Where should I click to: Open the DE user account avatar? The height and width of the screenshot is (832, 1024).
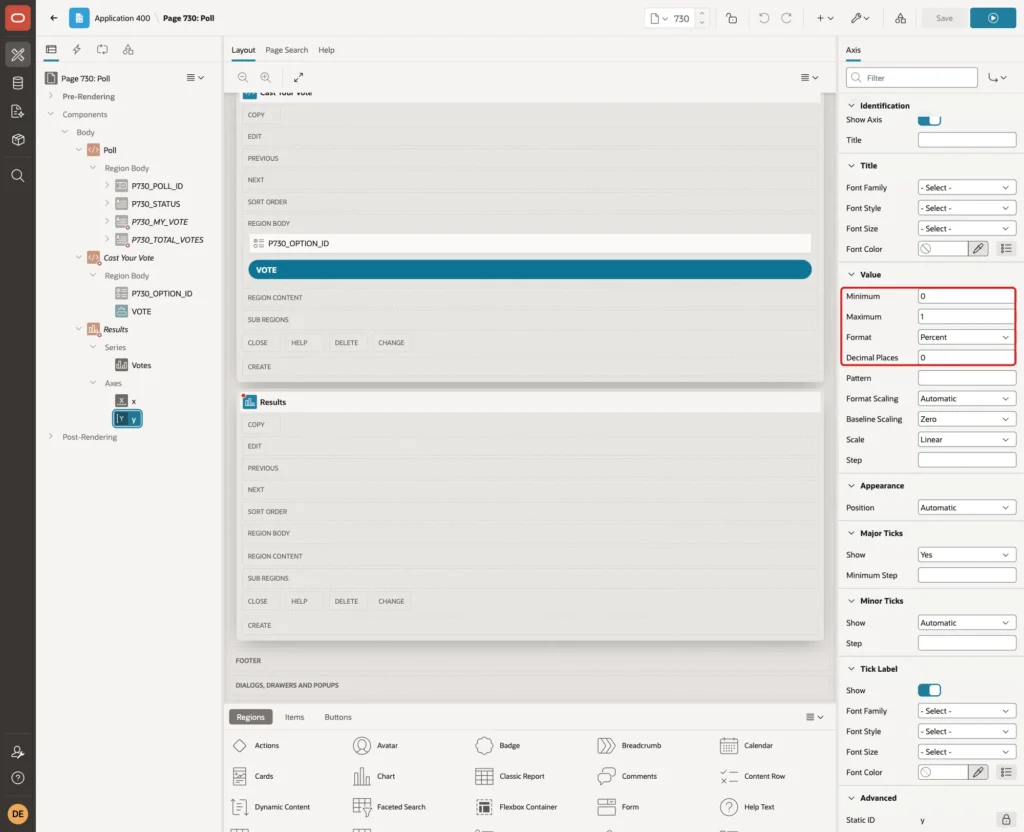18,814
